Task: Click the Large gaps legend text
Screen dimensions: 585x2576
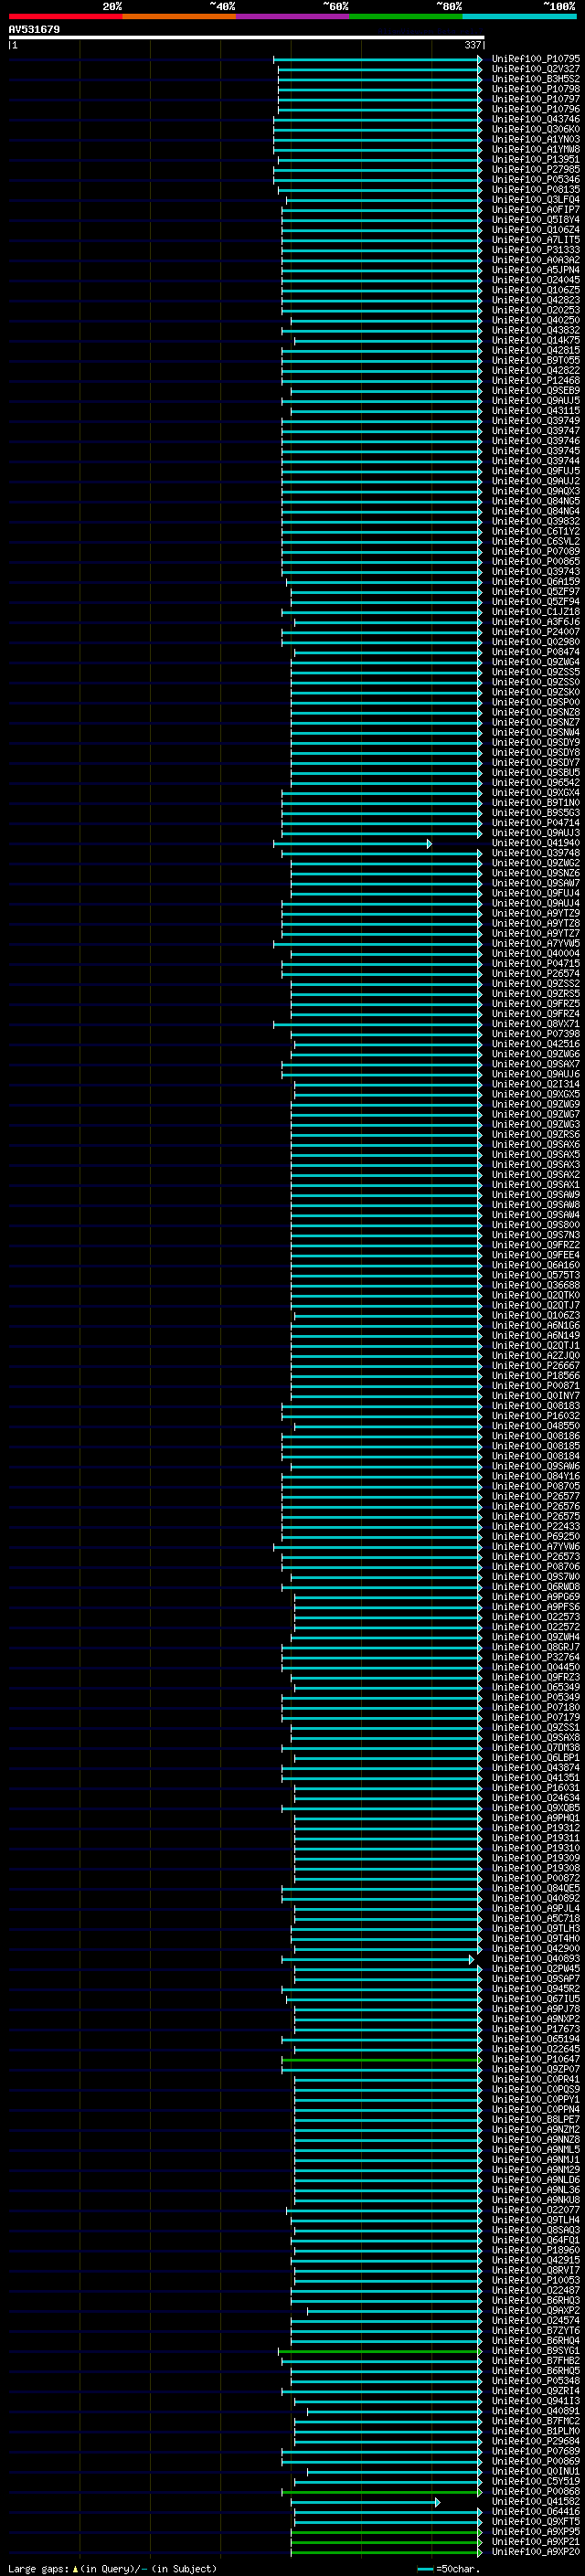Action: pyautogui.click(x=113, y=2569)
